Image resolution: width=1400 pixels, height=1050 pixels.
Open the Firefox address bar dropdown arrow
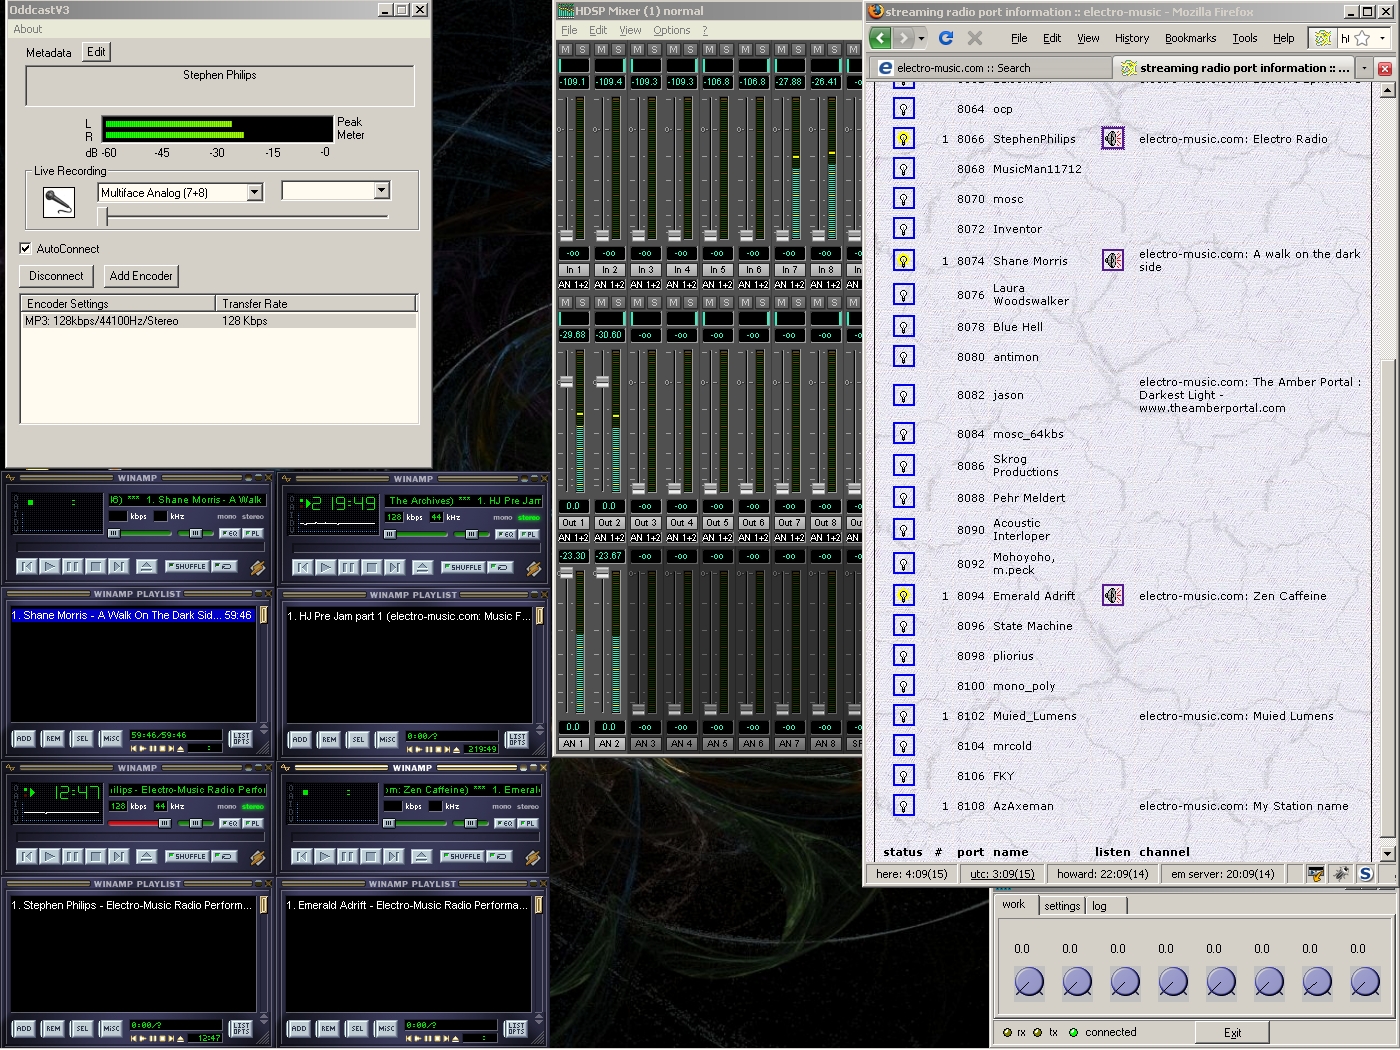[x=1383, y=38]
